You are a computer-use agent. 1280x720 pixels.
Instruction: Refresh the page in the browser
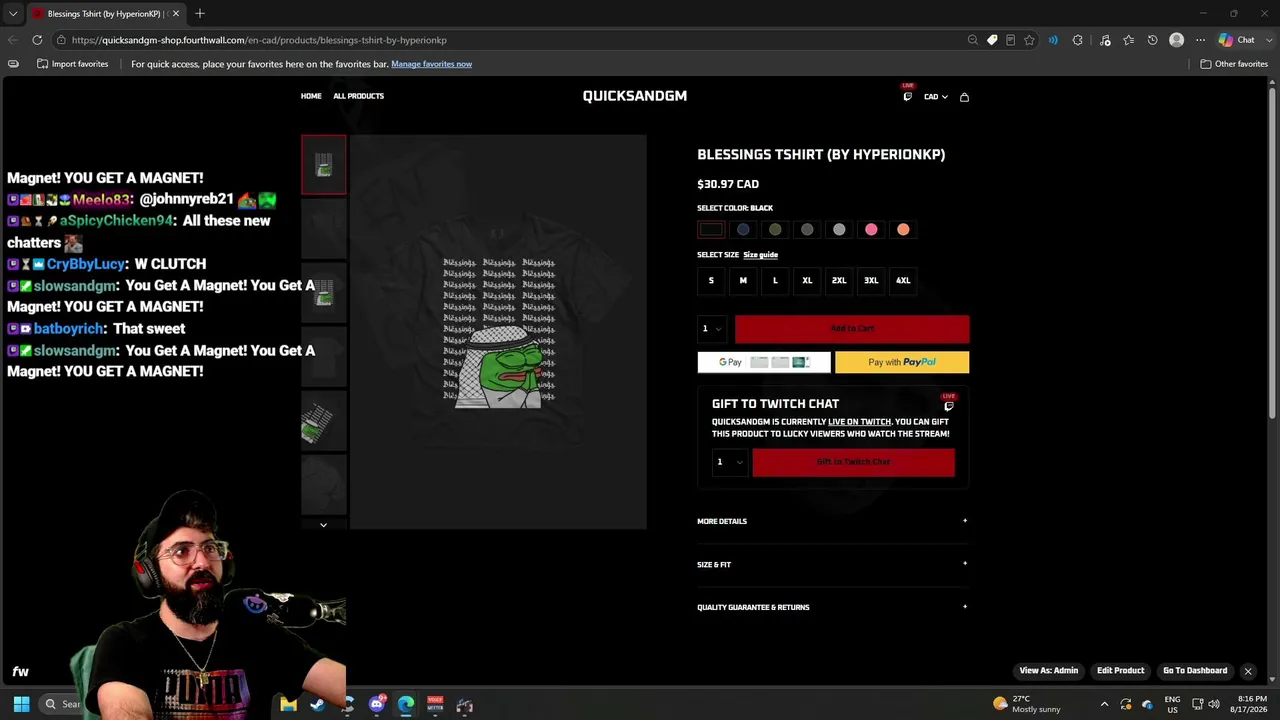37,40
